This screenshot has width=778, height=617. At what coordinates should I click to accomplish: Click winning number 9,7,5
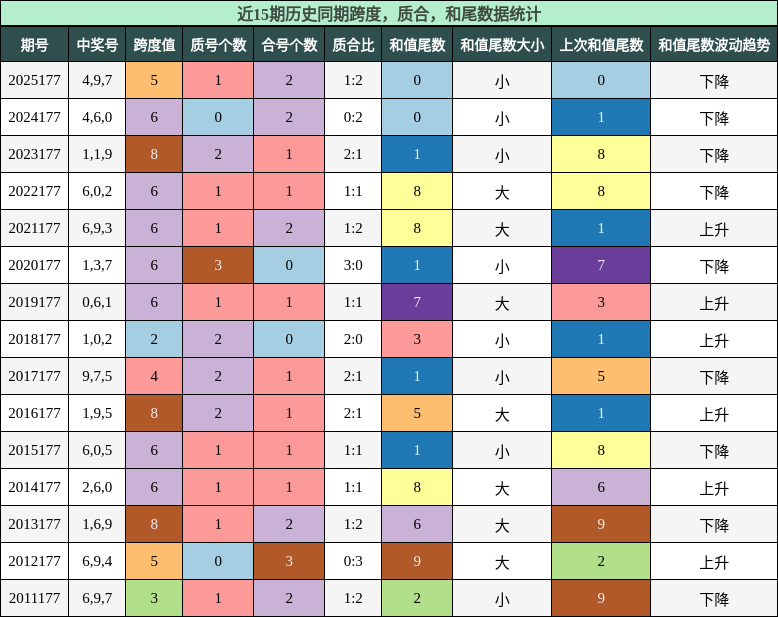tap(97, 376)
